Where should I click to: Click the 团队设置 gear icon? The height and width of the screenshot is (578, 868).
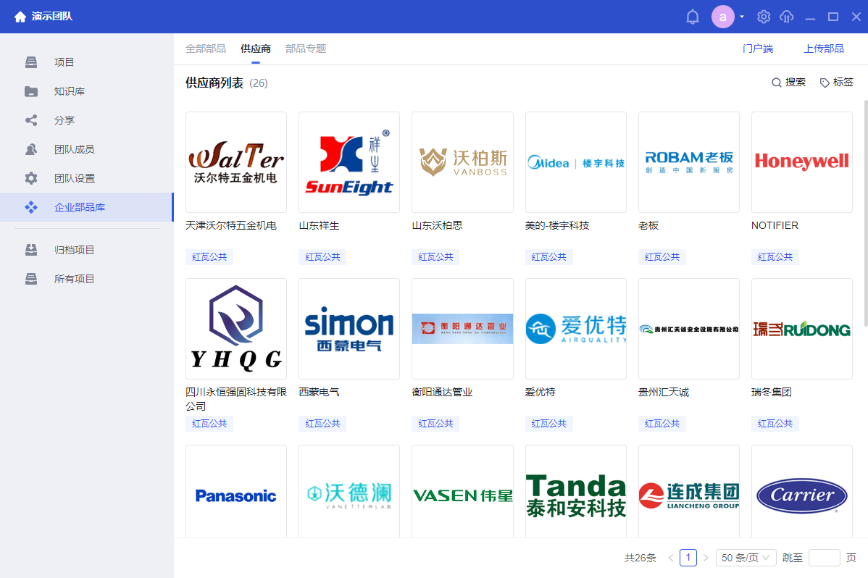coord(31,178)
